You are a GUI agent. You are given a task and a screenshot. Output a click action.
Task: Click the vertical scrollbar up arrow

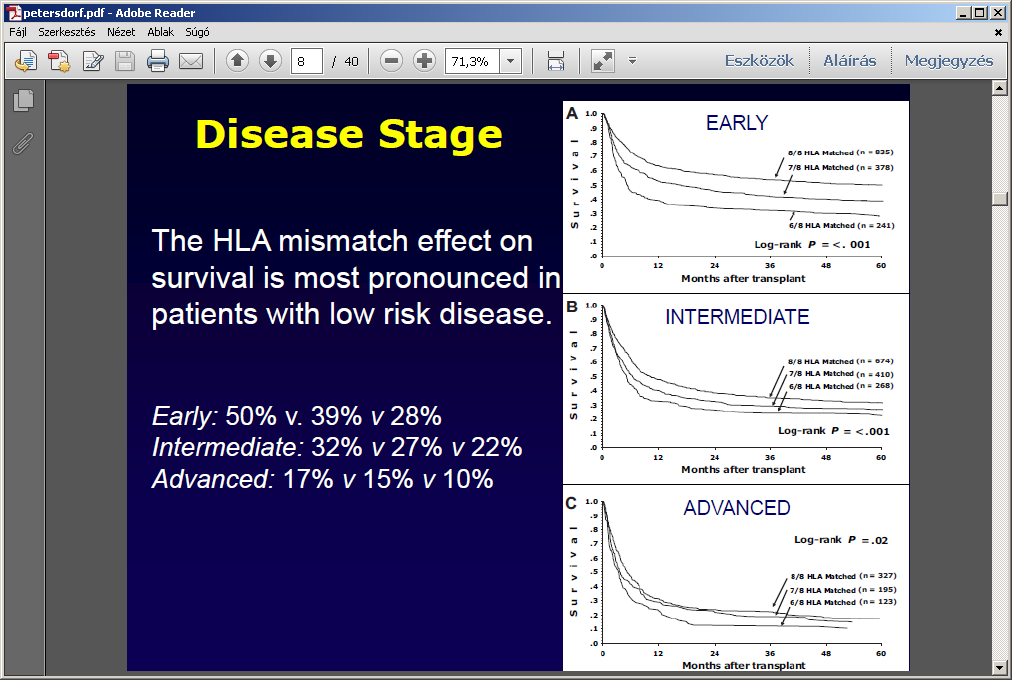pos(1000,87)
